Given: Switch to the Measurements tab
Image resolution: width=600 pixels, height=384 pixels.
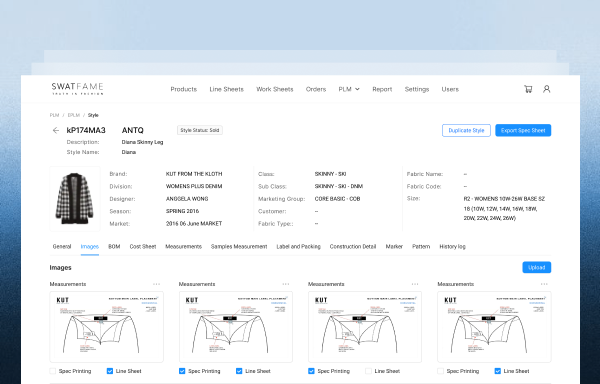Looking at the screenshot, I should point(183,247).
